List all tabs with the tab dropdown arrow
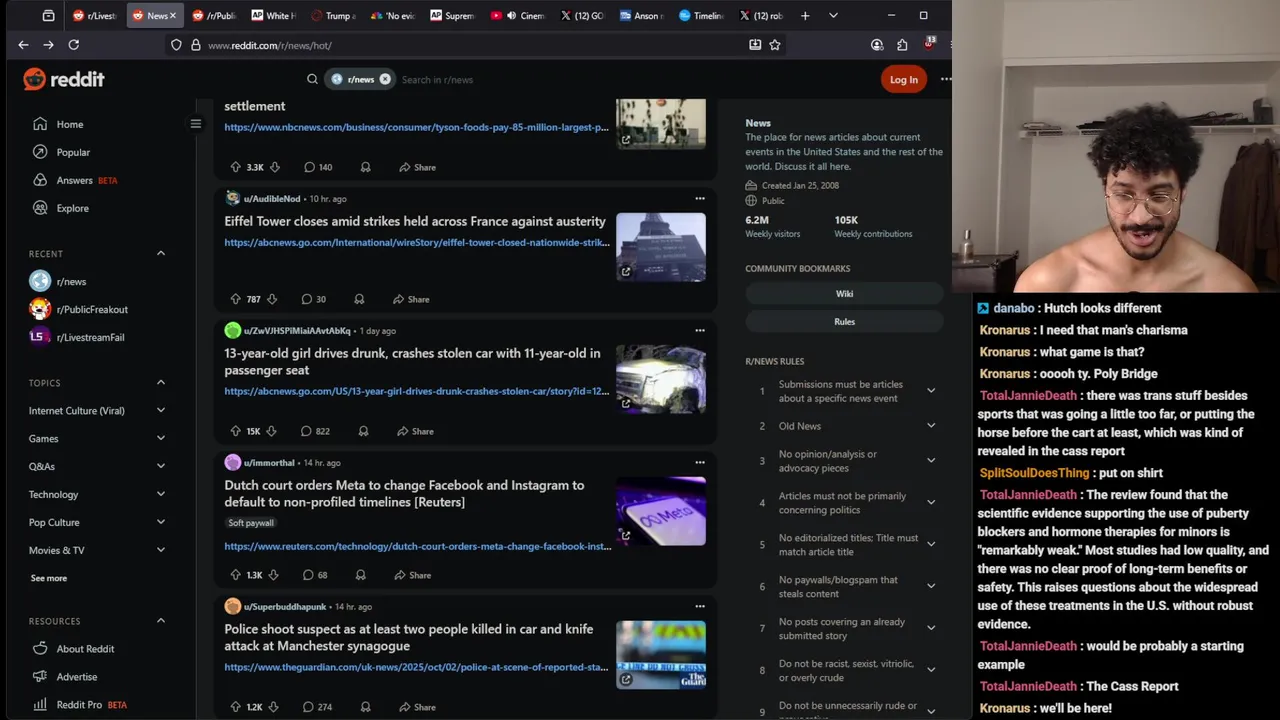The height and width of the screenshot is (720, 1280). pyautogui.click(x=833, y=15)
